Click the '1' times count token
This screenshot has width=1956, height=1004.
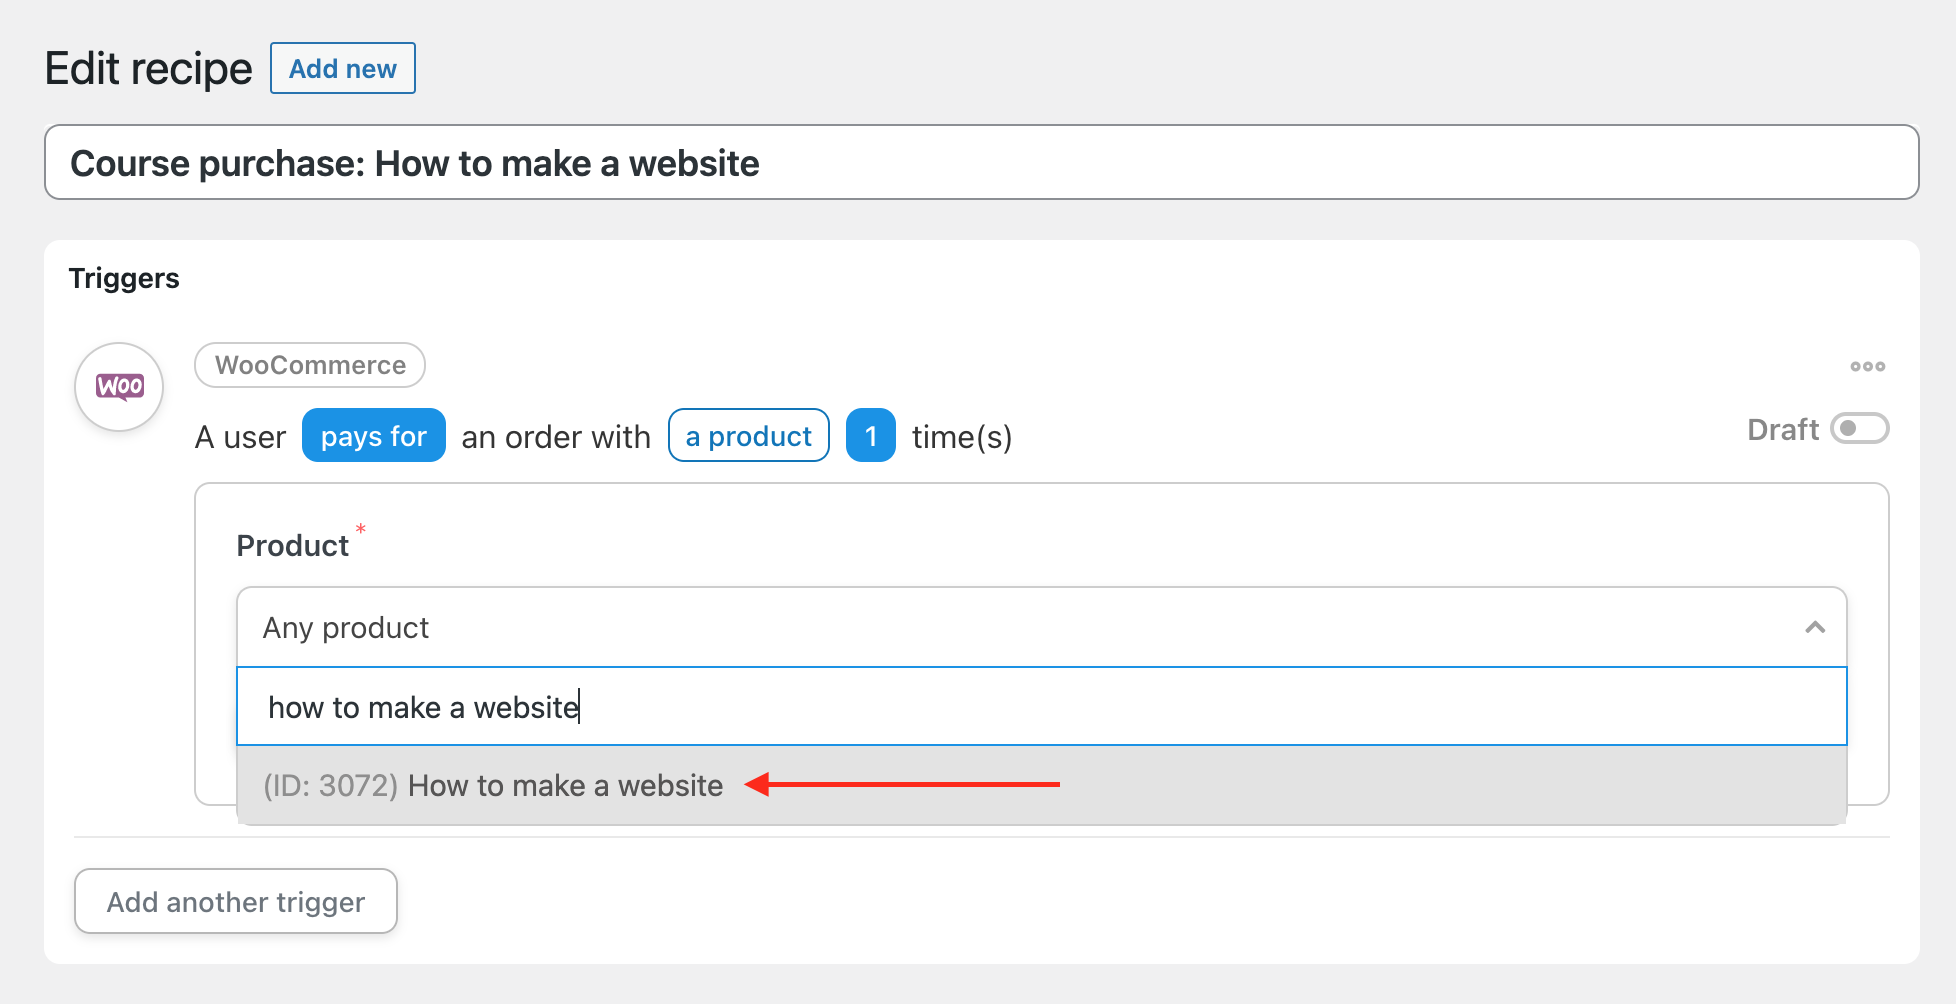click(x=871, y=436)
